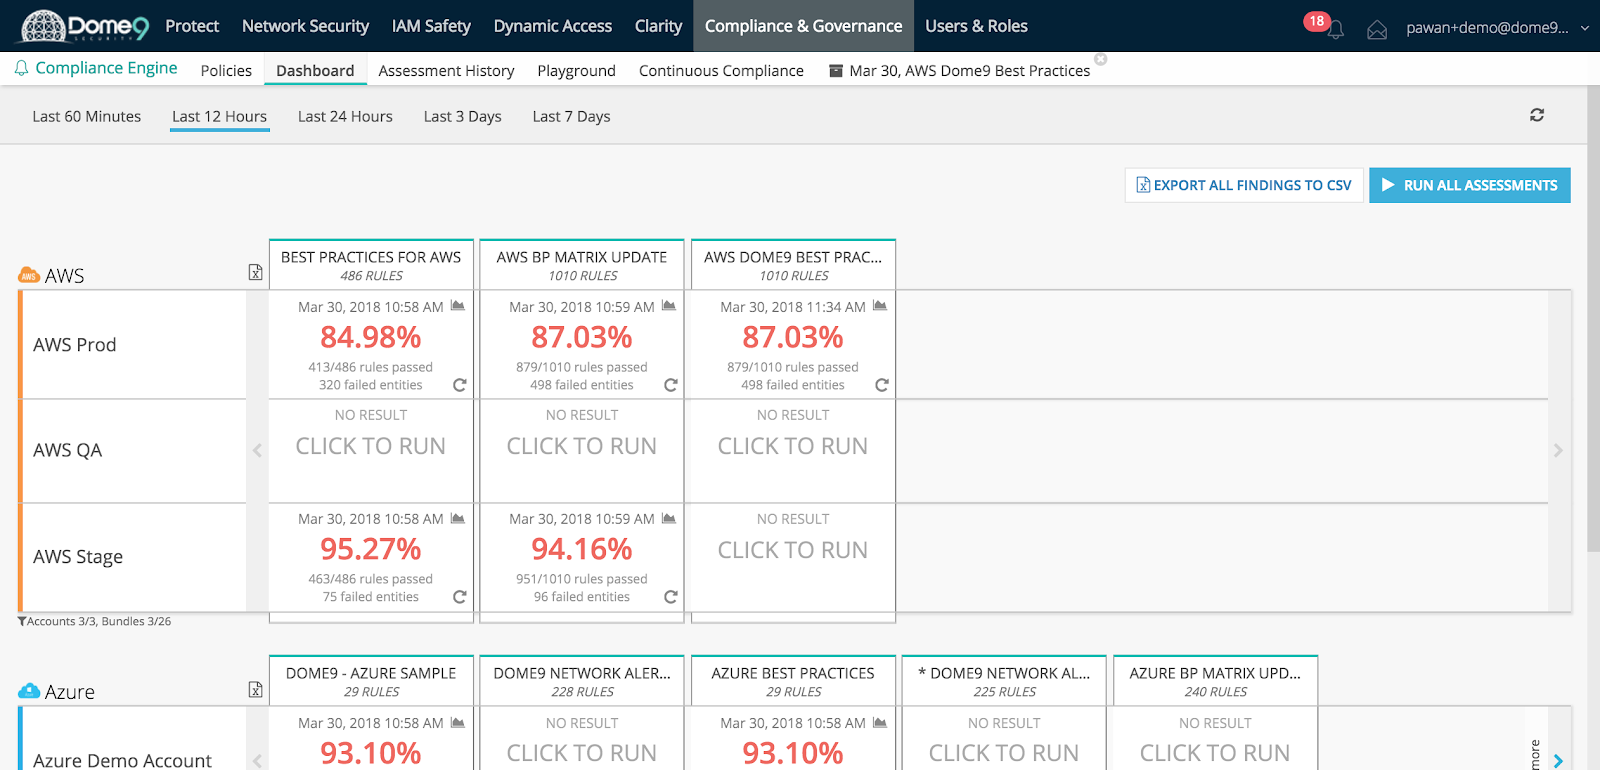Select the AWS Prod account row
This screenshot has height=770, width=1600.
click(x=133, y=345)
